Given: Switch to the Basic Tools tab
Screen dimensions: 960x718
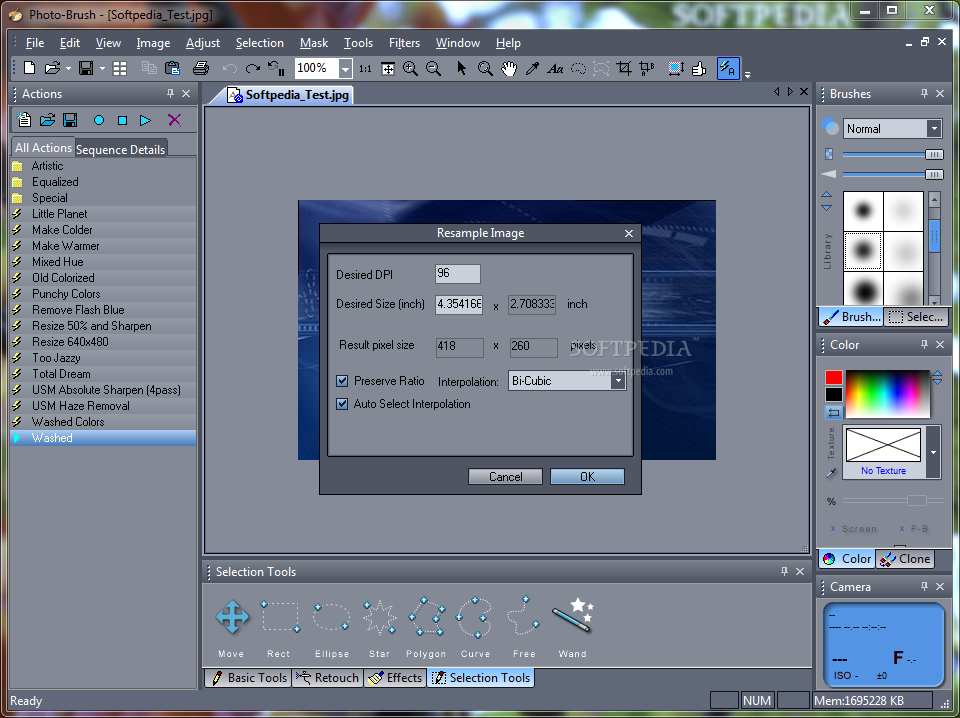Looking at the screenshot, I should 248,678.
